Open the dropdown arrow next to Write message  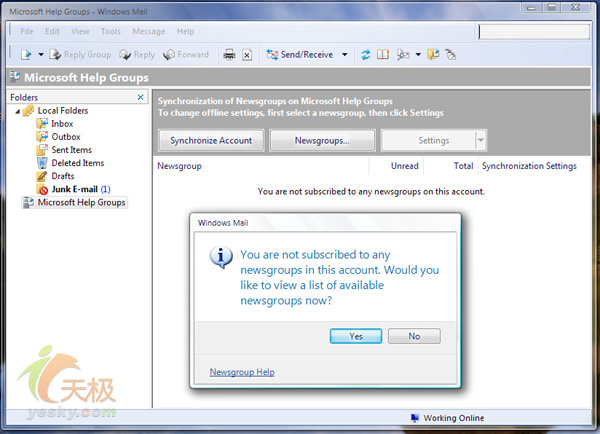click(41, 55)
